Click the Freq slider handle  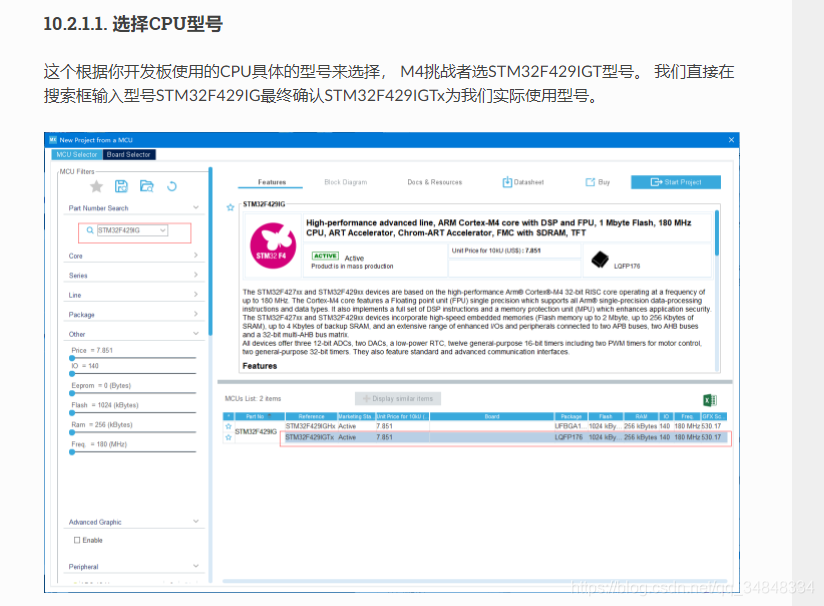(x=72, y=452)
